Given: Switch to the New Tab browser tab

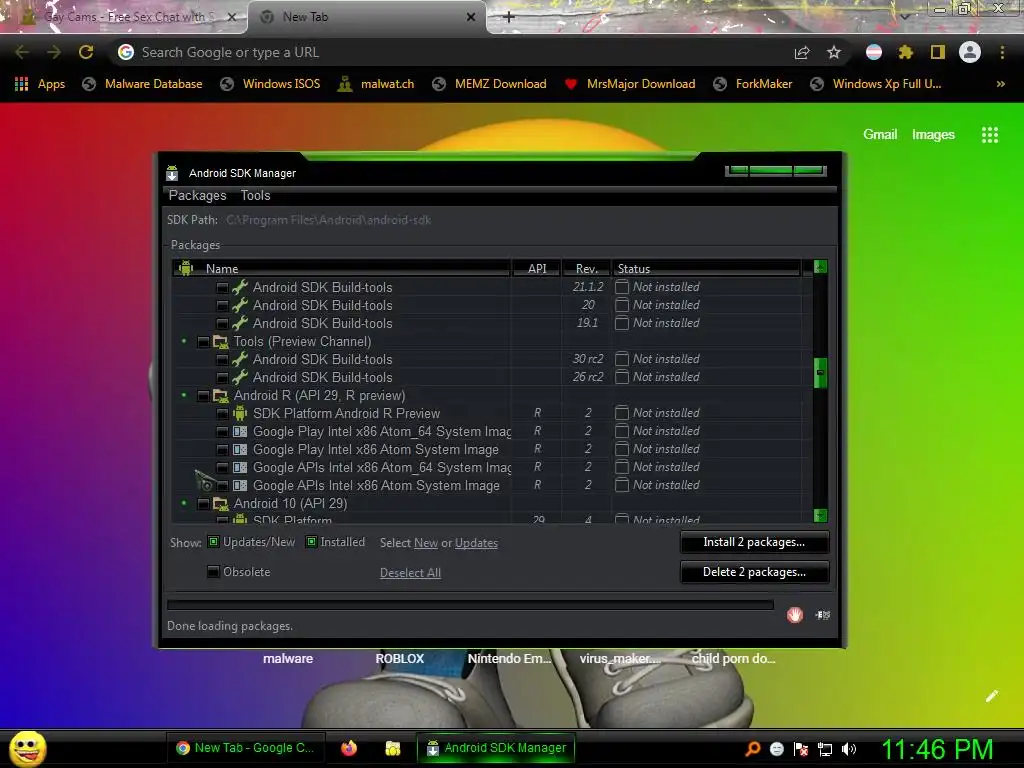Looking at the screenshot, I should [366, 18].
